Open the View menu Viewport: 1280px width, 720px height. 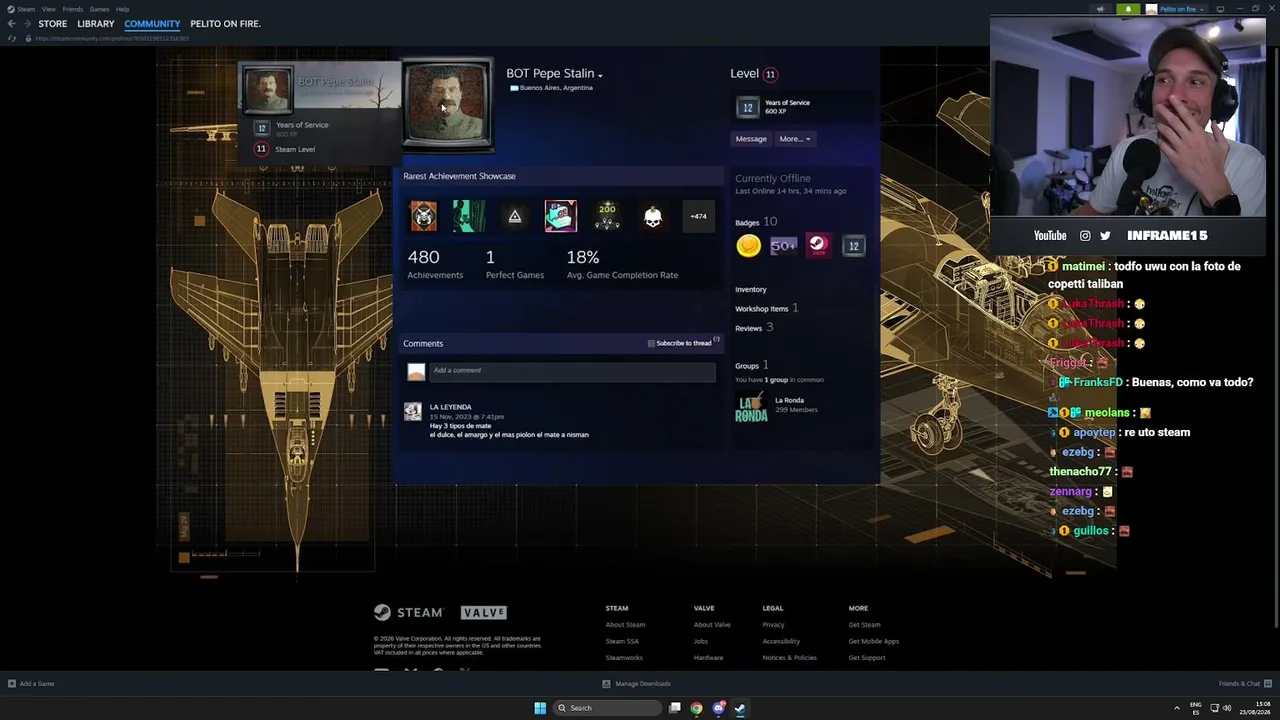pos(48,9)
